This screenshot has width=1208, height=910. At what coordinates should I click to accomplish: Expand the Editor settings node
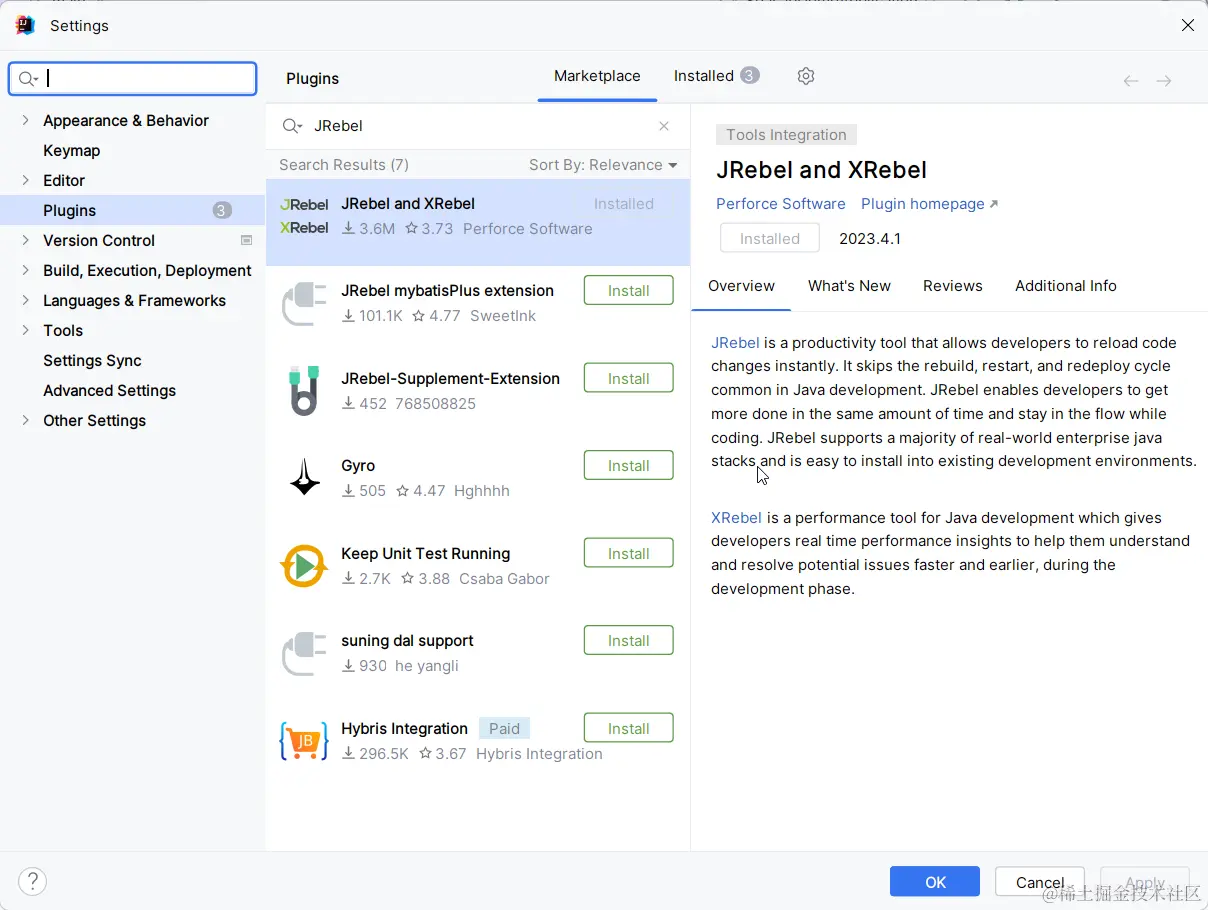pyautogui.click(x=25, y=180)
